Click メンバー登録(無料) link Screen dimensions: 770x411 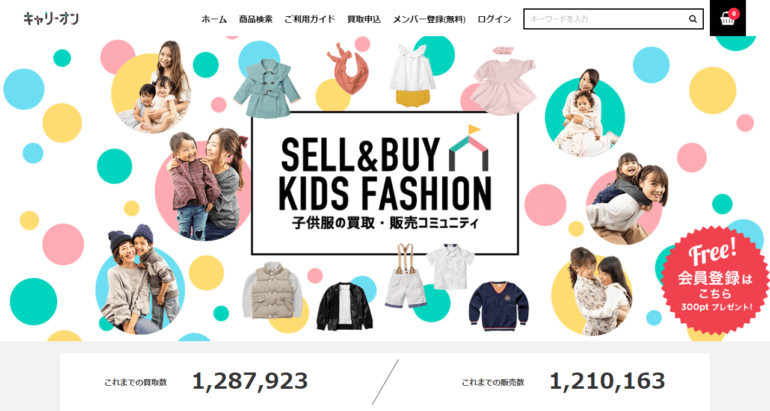pyautogui.click(x=429, y=19)
